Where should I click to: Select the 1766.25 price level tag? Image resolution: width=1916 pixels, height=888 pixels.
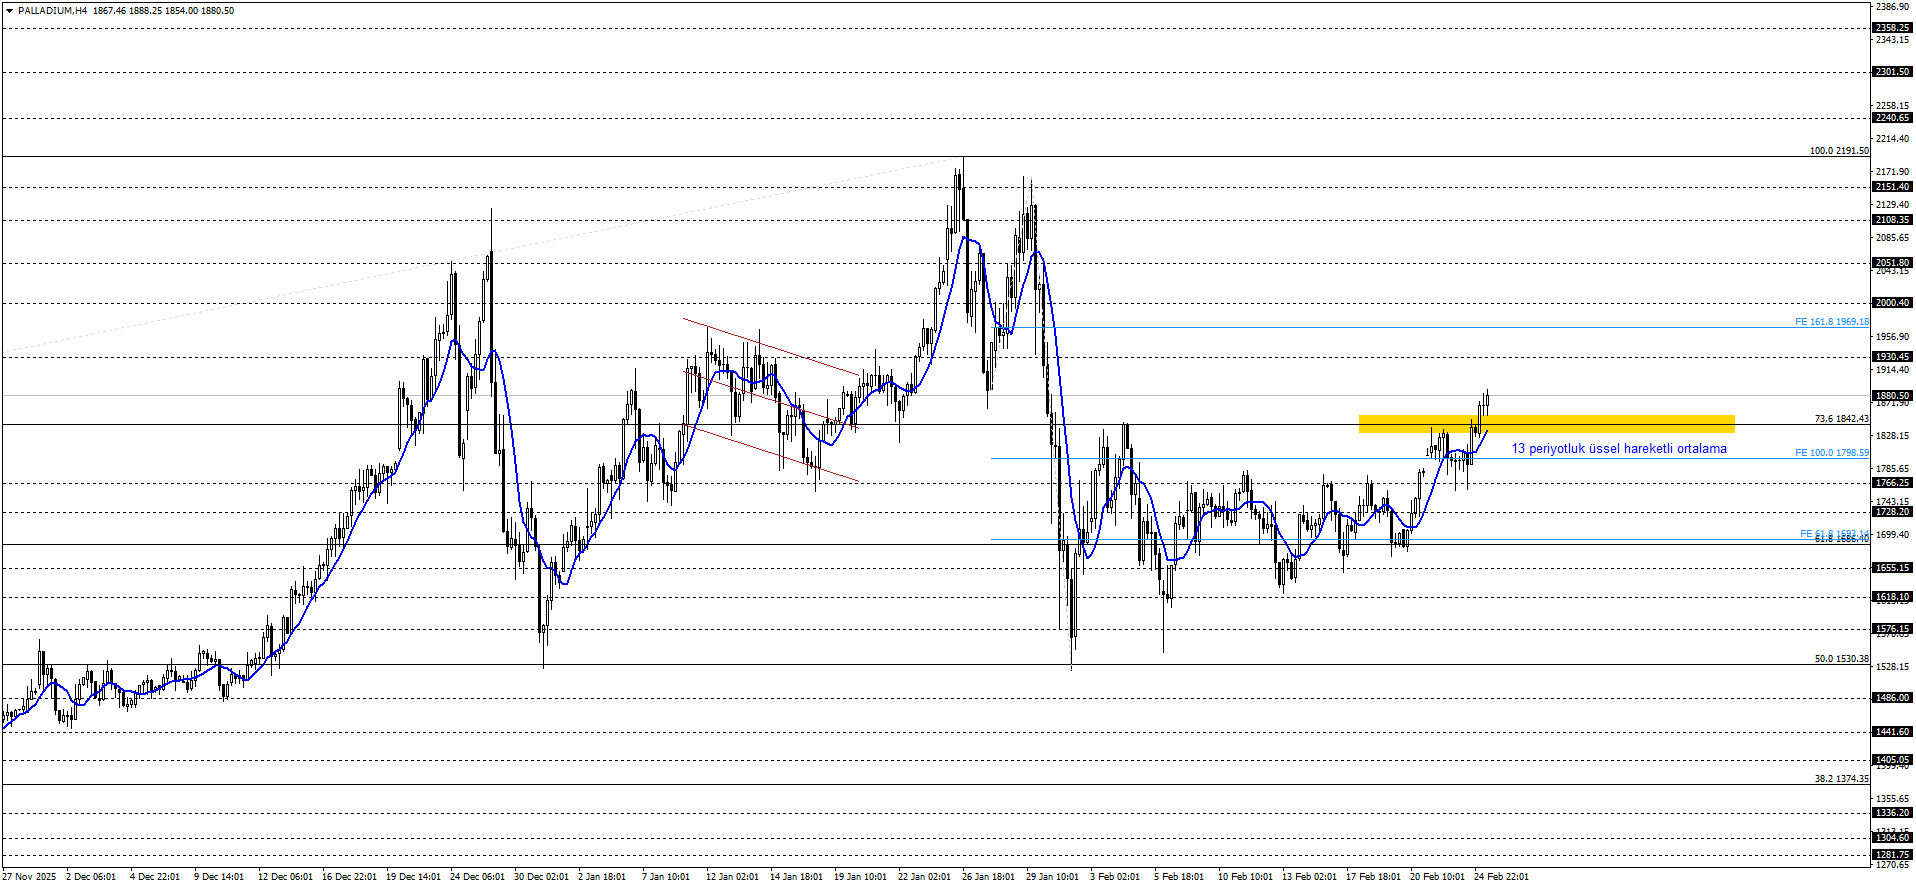click(1892, 483)
